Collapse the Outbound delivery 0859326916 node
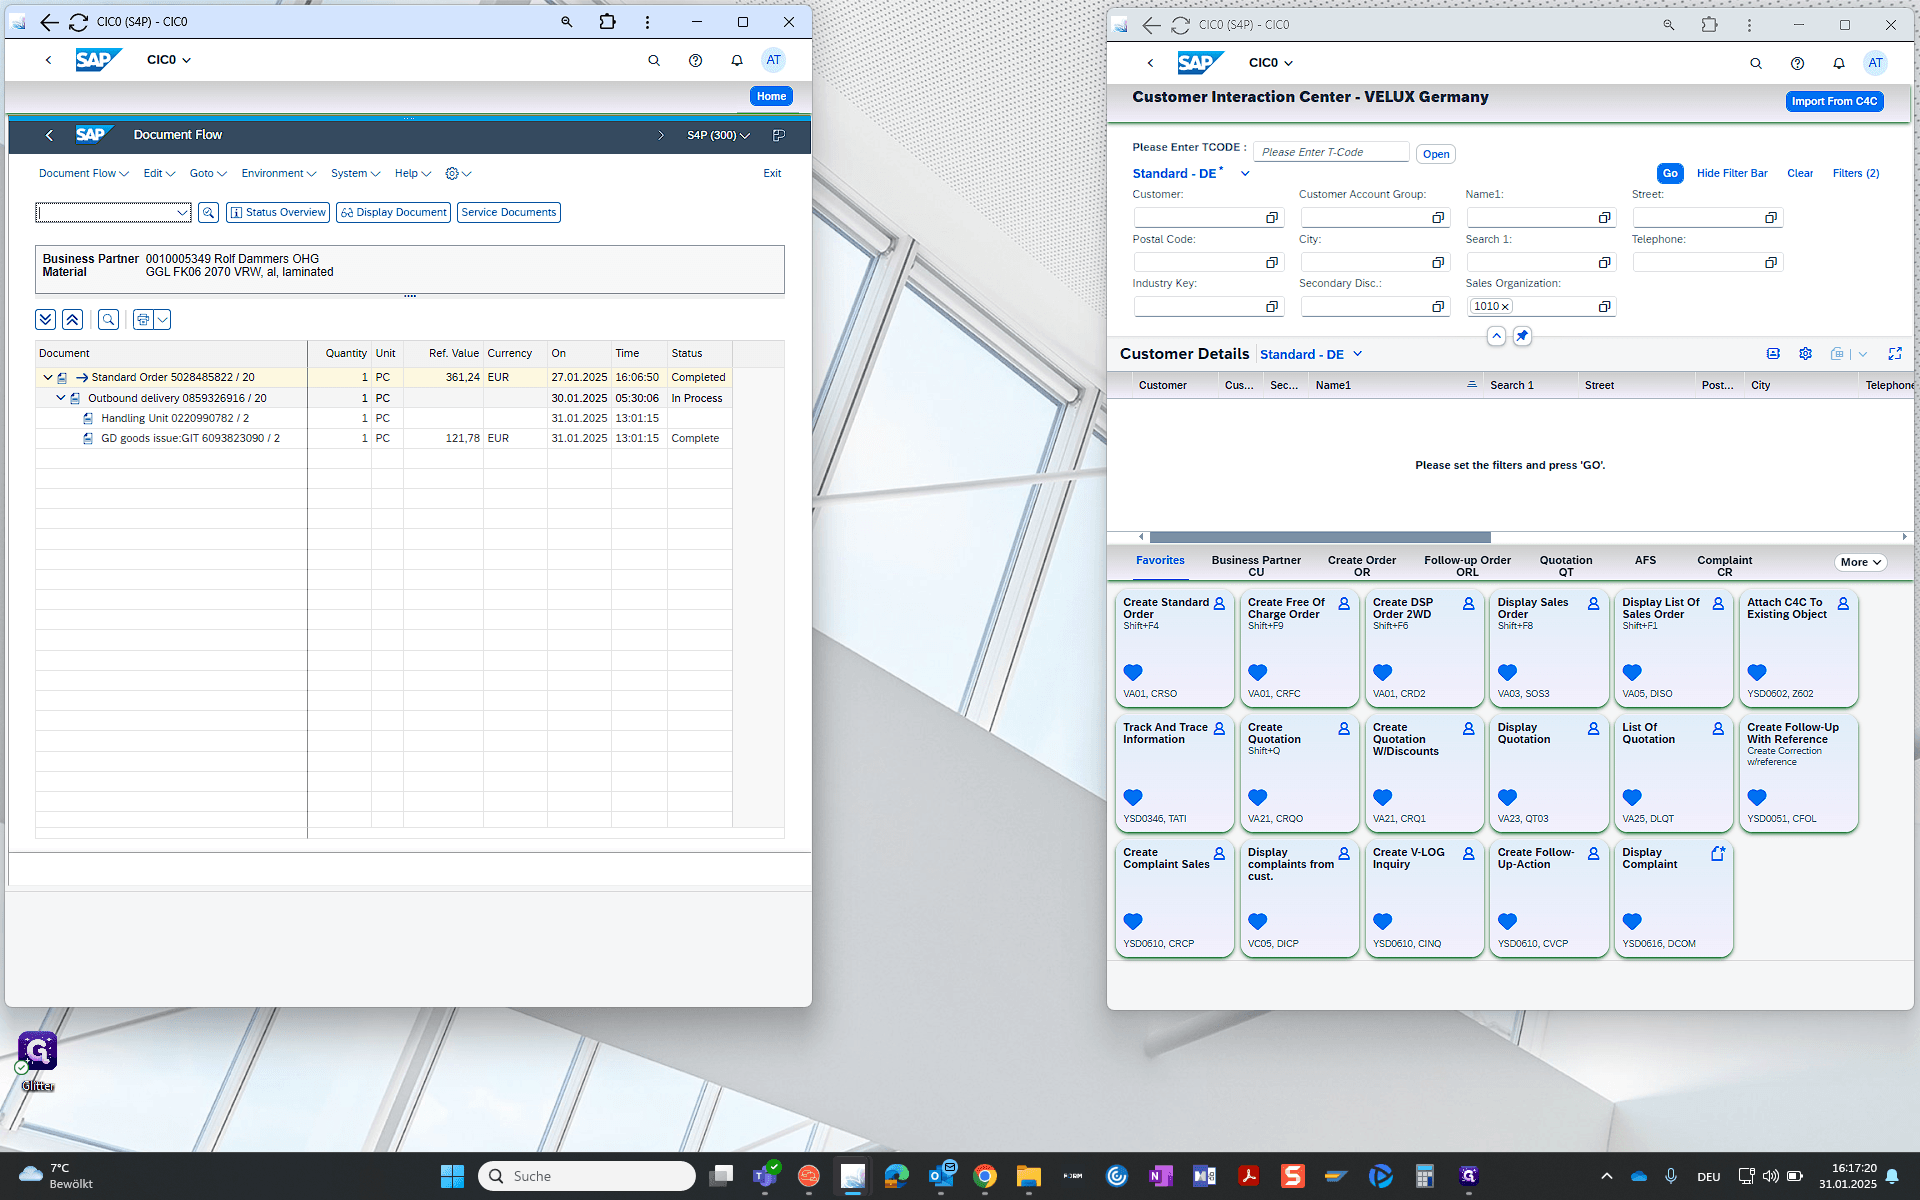Screen dimensions: 1920x1200 tap(60, 398)
